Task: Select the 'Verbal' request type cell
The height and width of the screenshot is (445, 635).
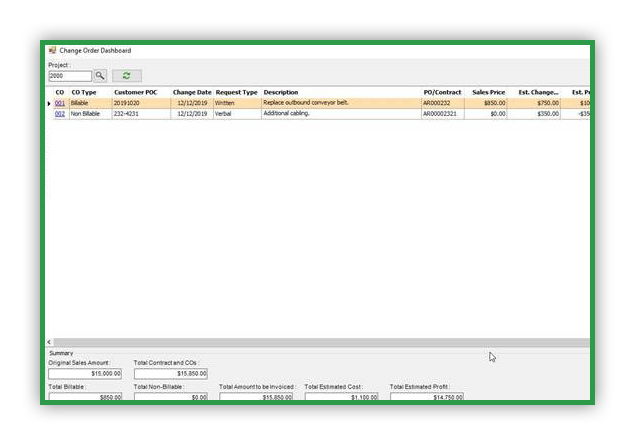Action: click(237, 114)
